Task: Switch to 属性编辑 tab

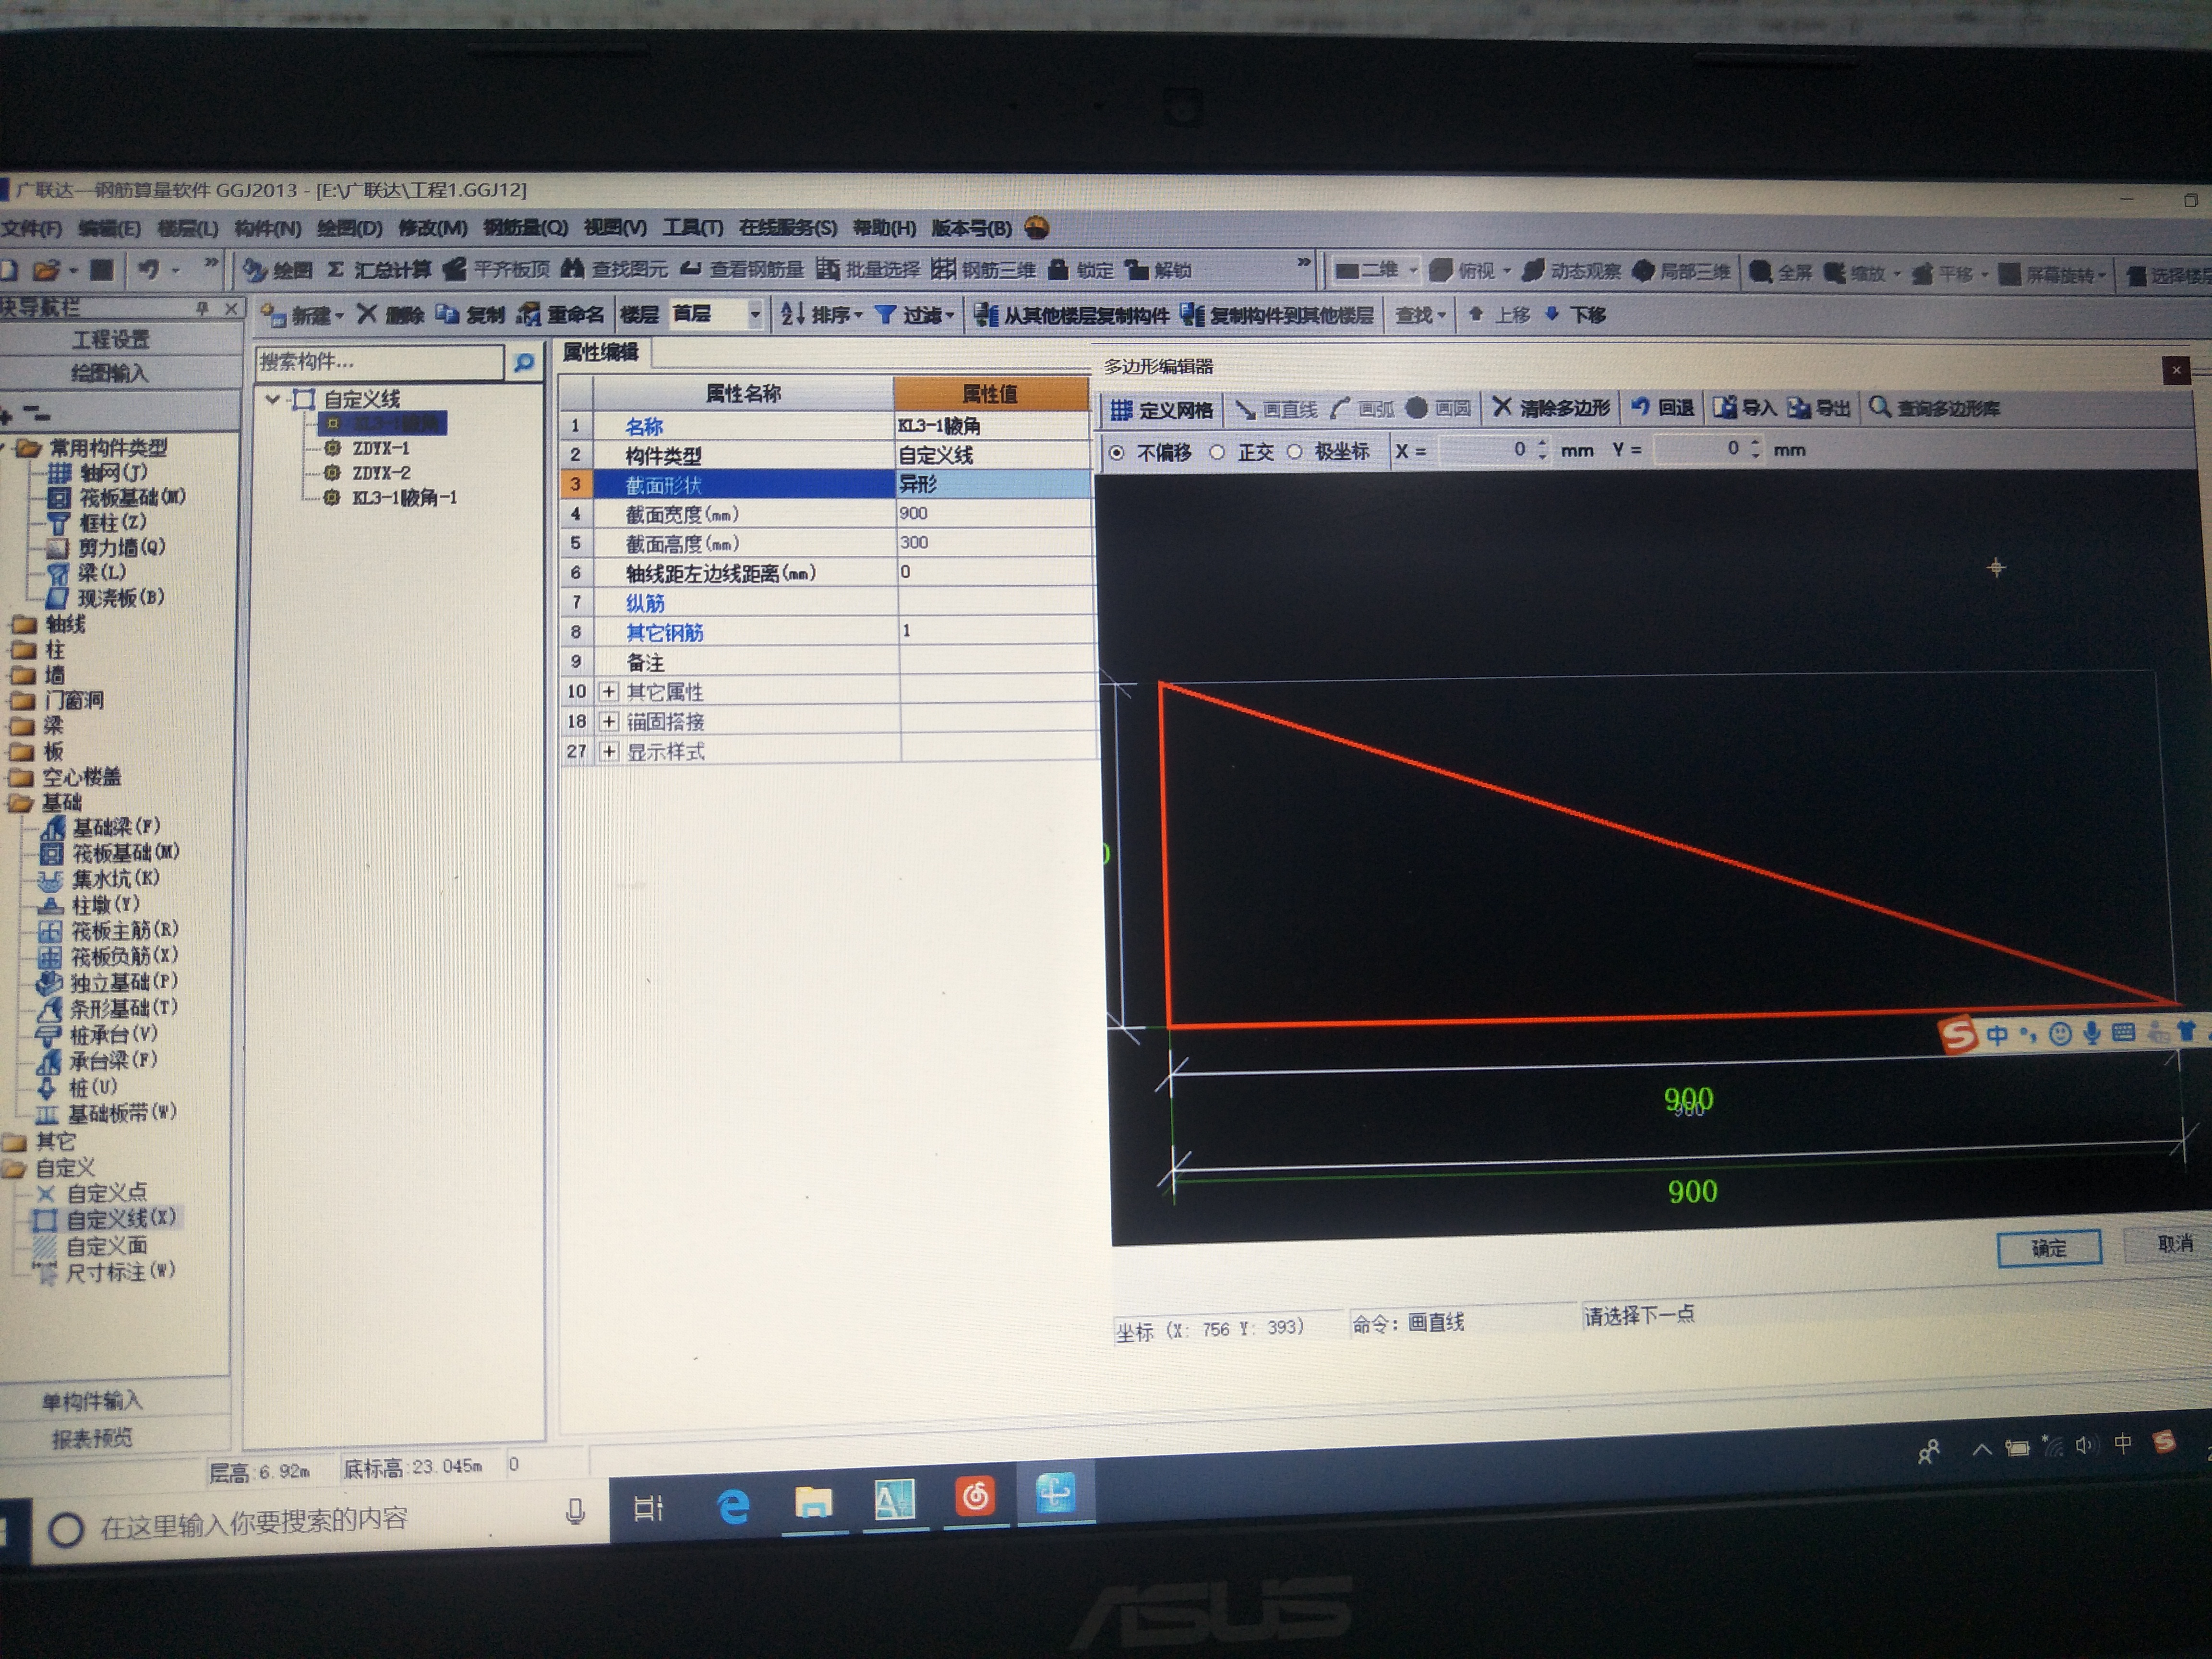Action: (x=600, y=352)
